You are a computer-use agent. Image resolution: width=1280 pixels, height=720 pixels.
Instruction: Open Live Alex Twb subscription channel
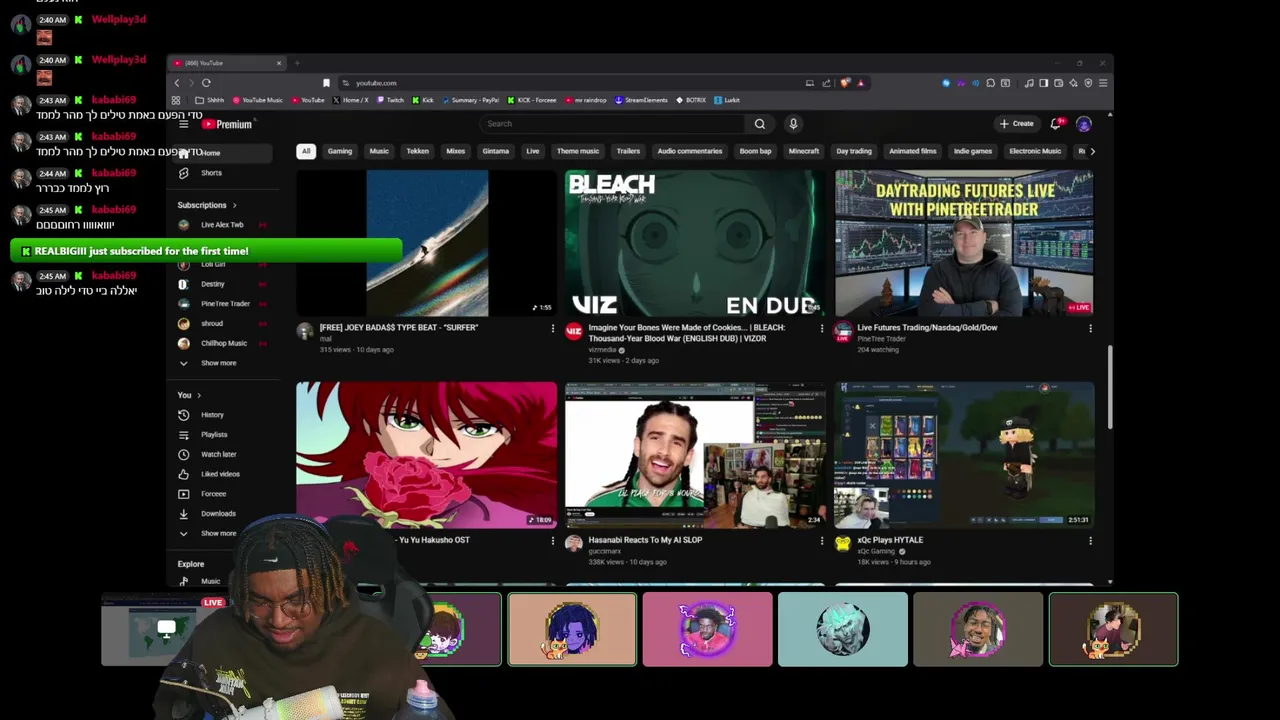click(x=224, y=225)
